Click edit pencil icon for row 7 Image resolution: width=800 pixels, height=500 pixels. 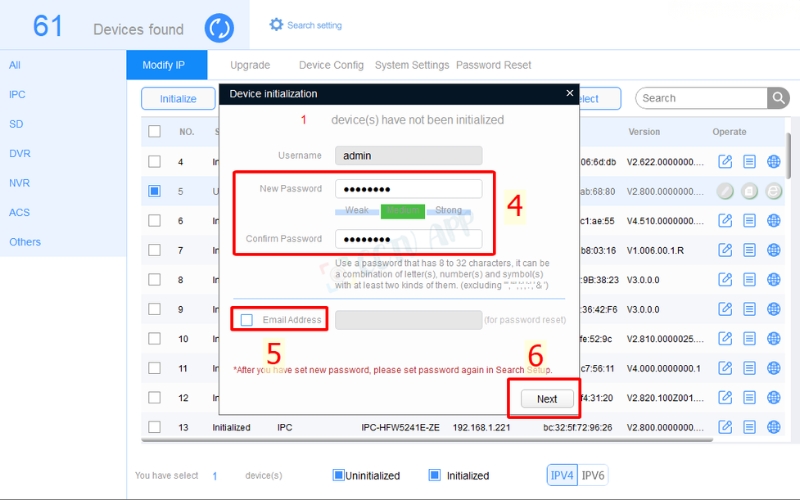725,250
